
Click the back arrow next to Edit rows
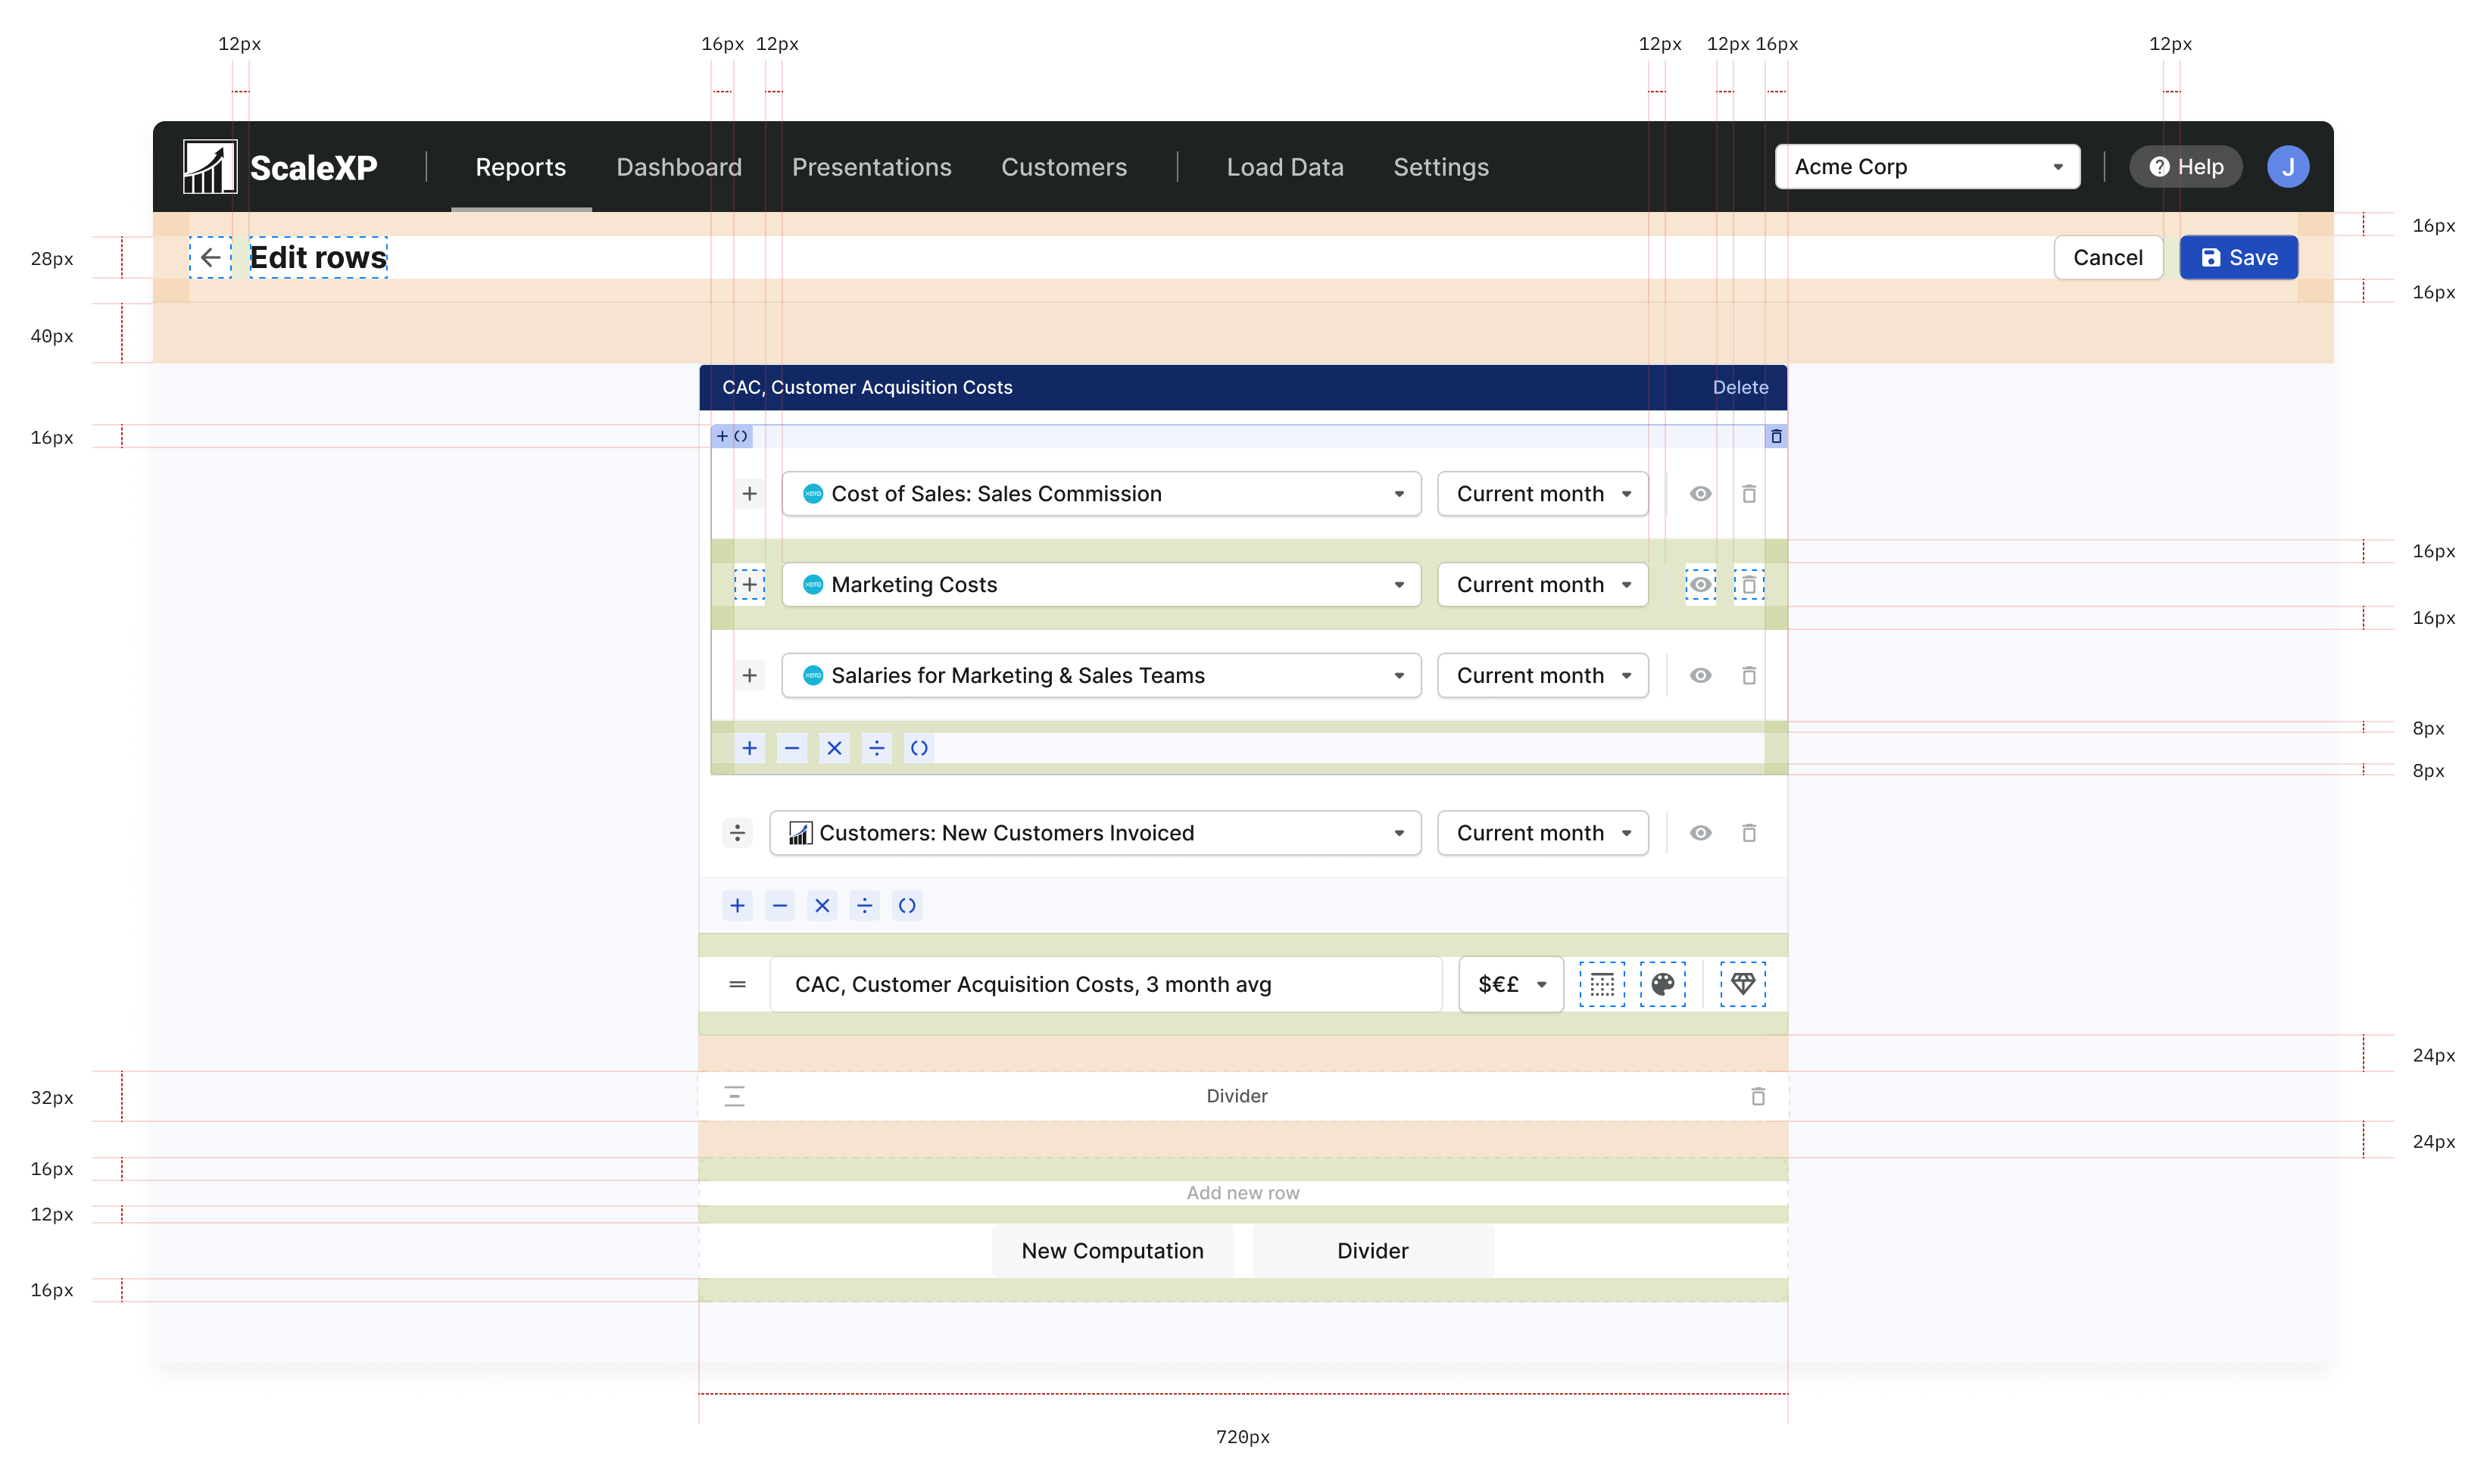pos(210,258)
